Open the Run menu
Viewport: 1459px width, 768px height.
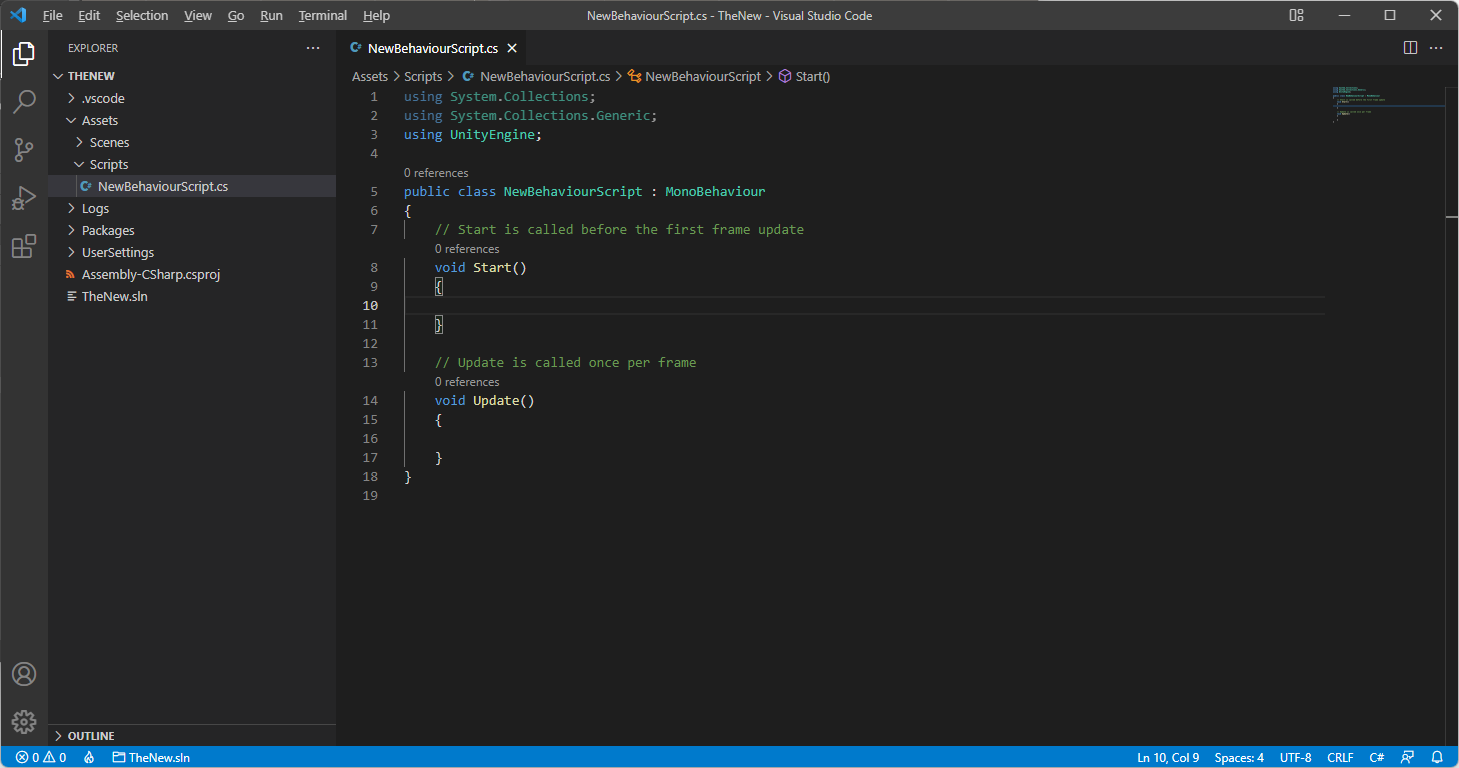pyautogui.click(x=271, y=15)
